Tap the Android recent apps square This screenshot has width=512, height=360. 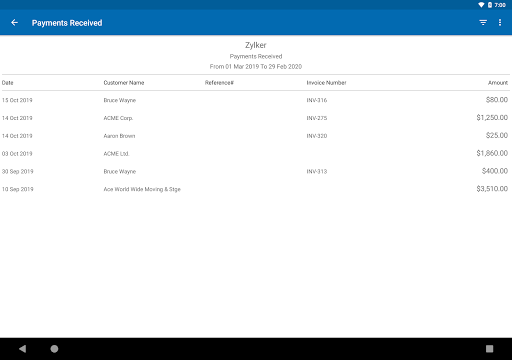click(489, 349)
